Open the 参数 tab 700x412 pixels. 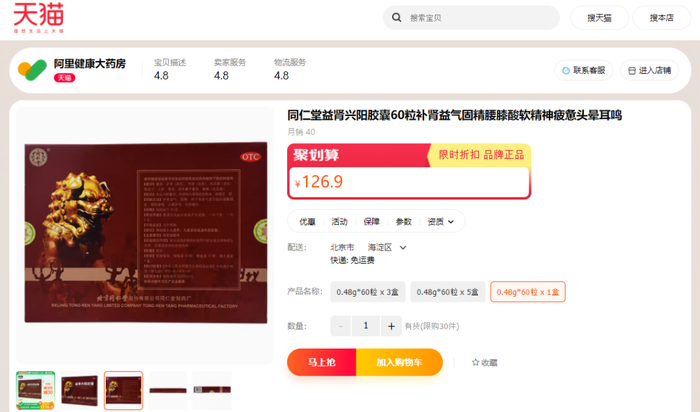(404, 222)
